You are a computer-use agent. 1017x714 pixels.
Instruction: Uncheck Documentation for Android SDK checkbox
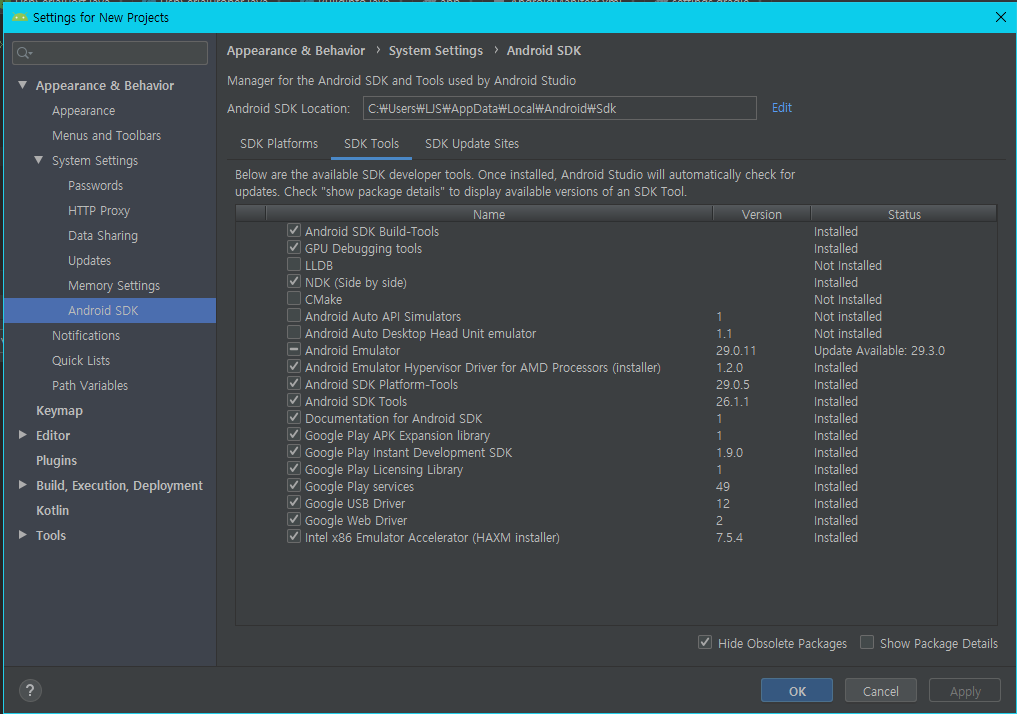[x=294, y=417]
